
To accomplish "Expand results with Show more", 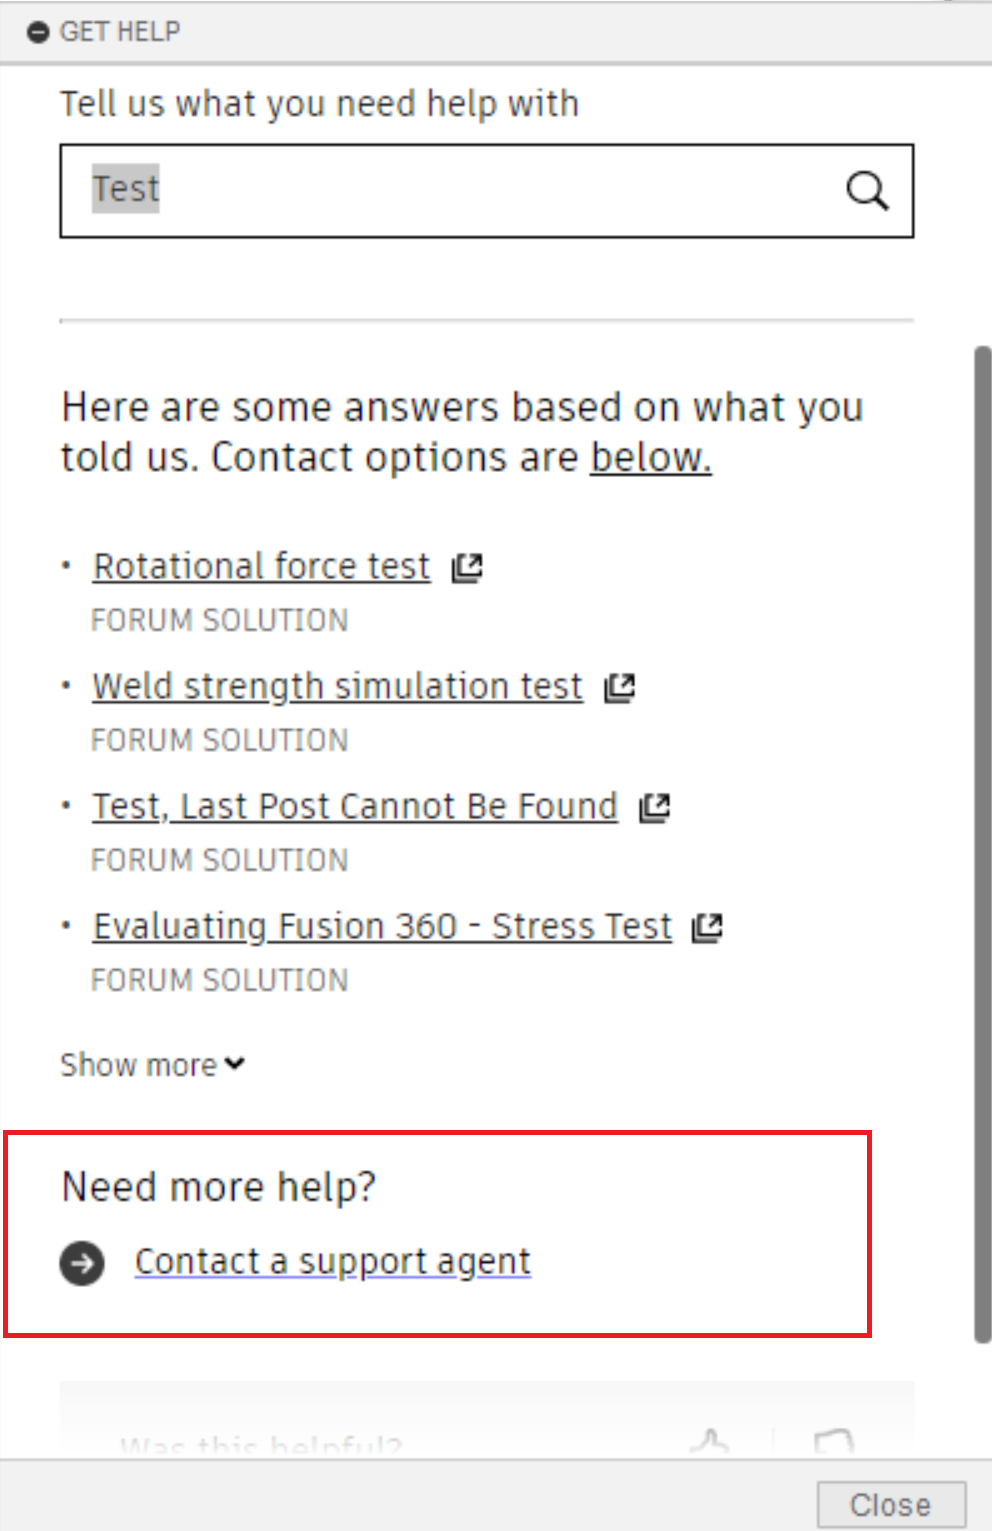I will [x=139, y=1065].
